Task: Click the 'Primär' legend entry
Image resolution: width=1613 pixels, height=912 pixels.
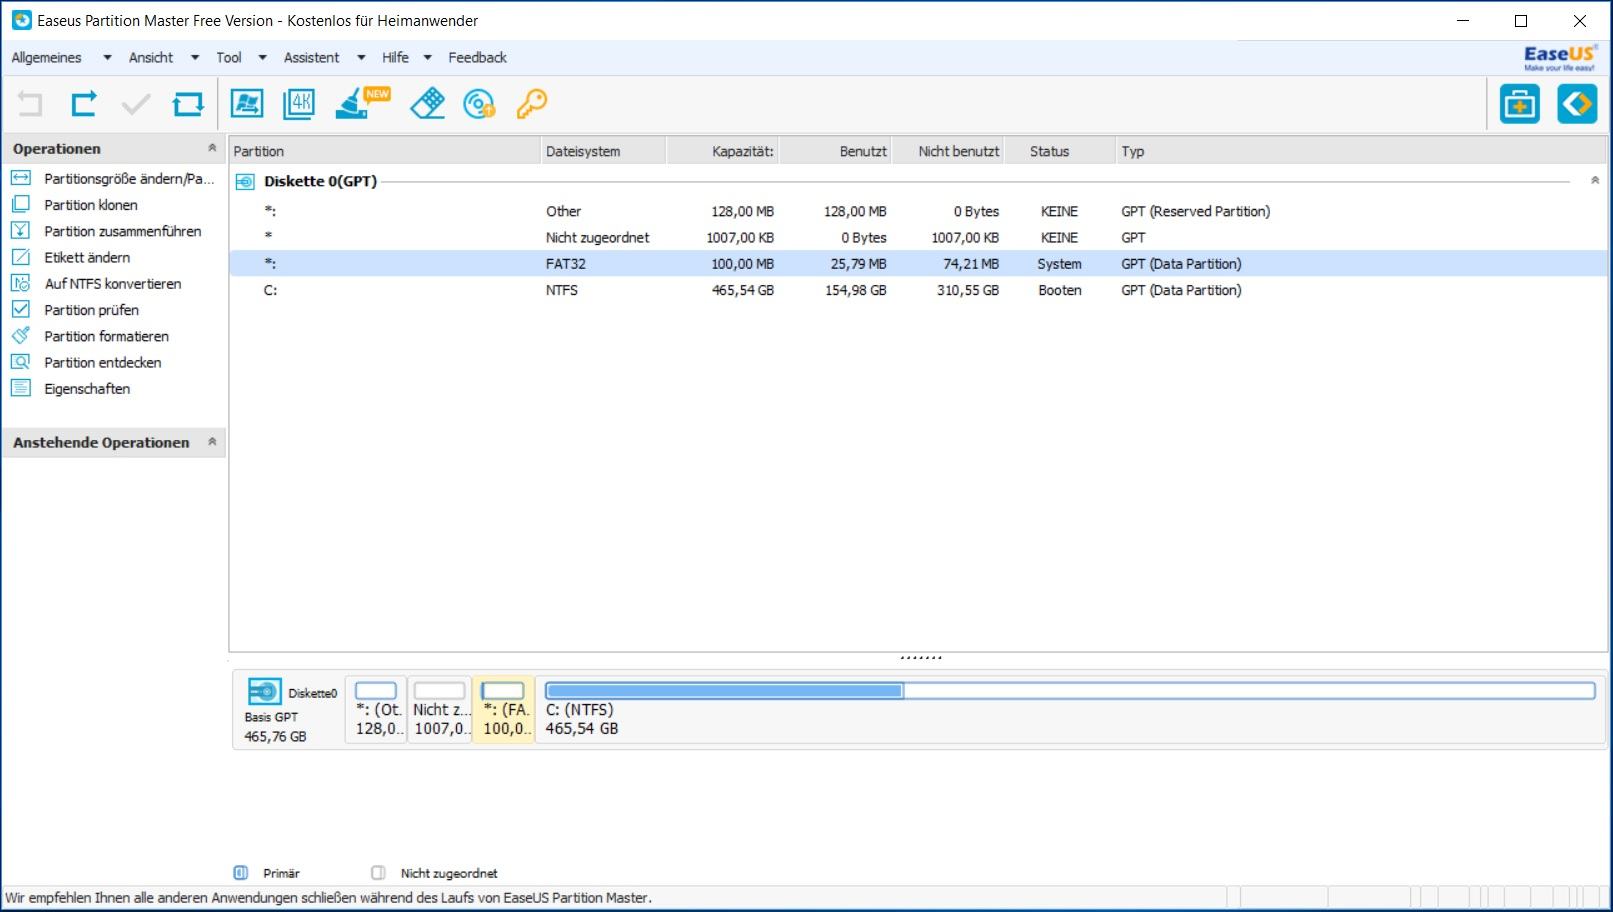Action: tap(267, 873)
